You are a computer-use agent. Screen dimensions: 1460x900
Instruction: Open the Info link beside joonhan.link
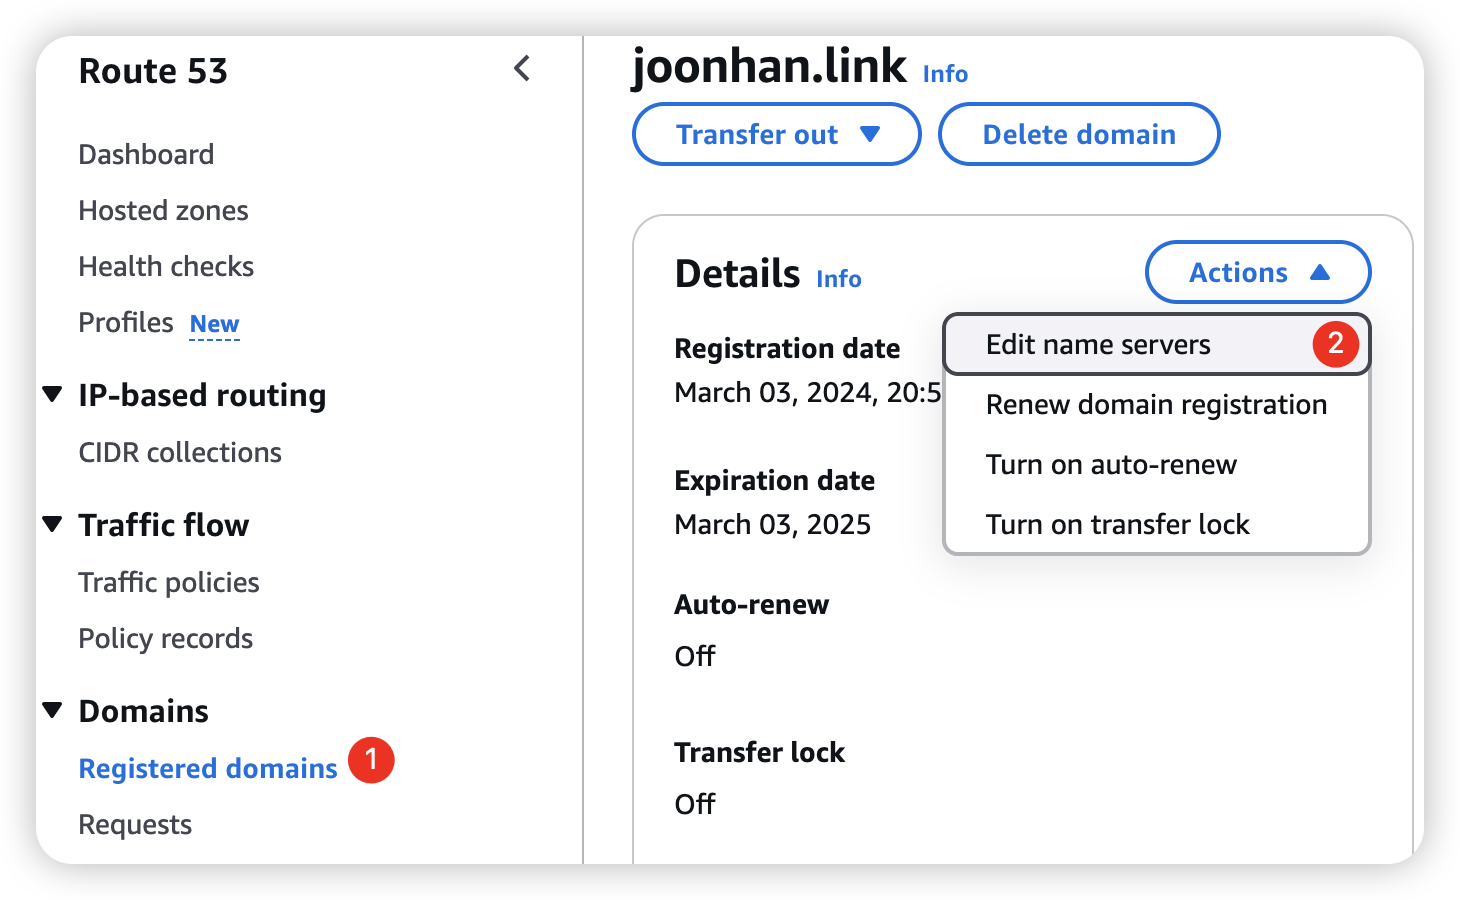pyautogui.click(x=945, y=74)
